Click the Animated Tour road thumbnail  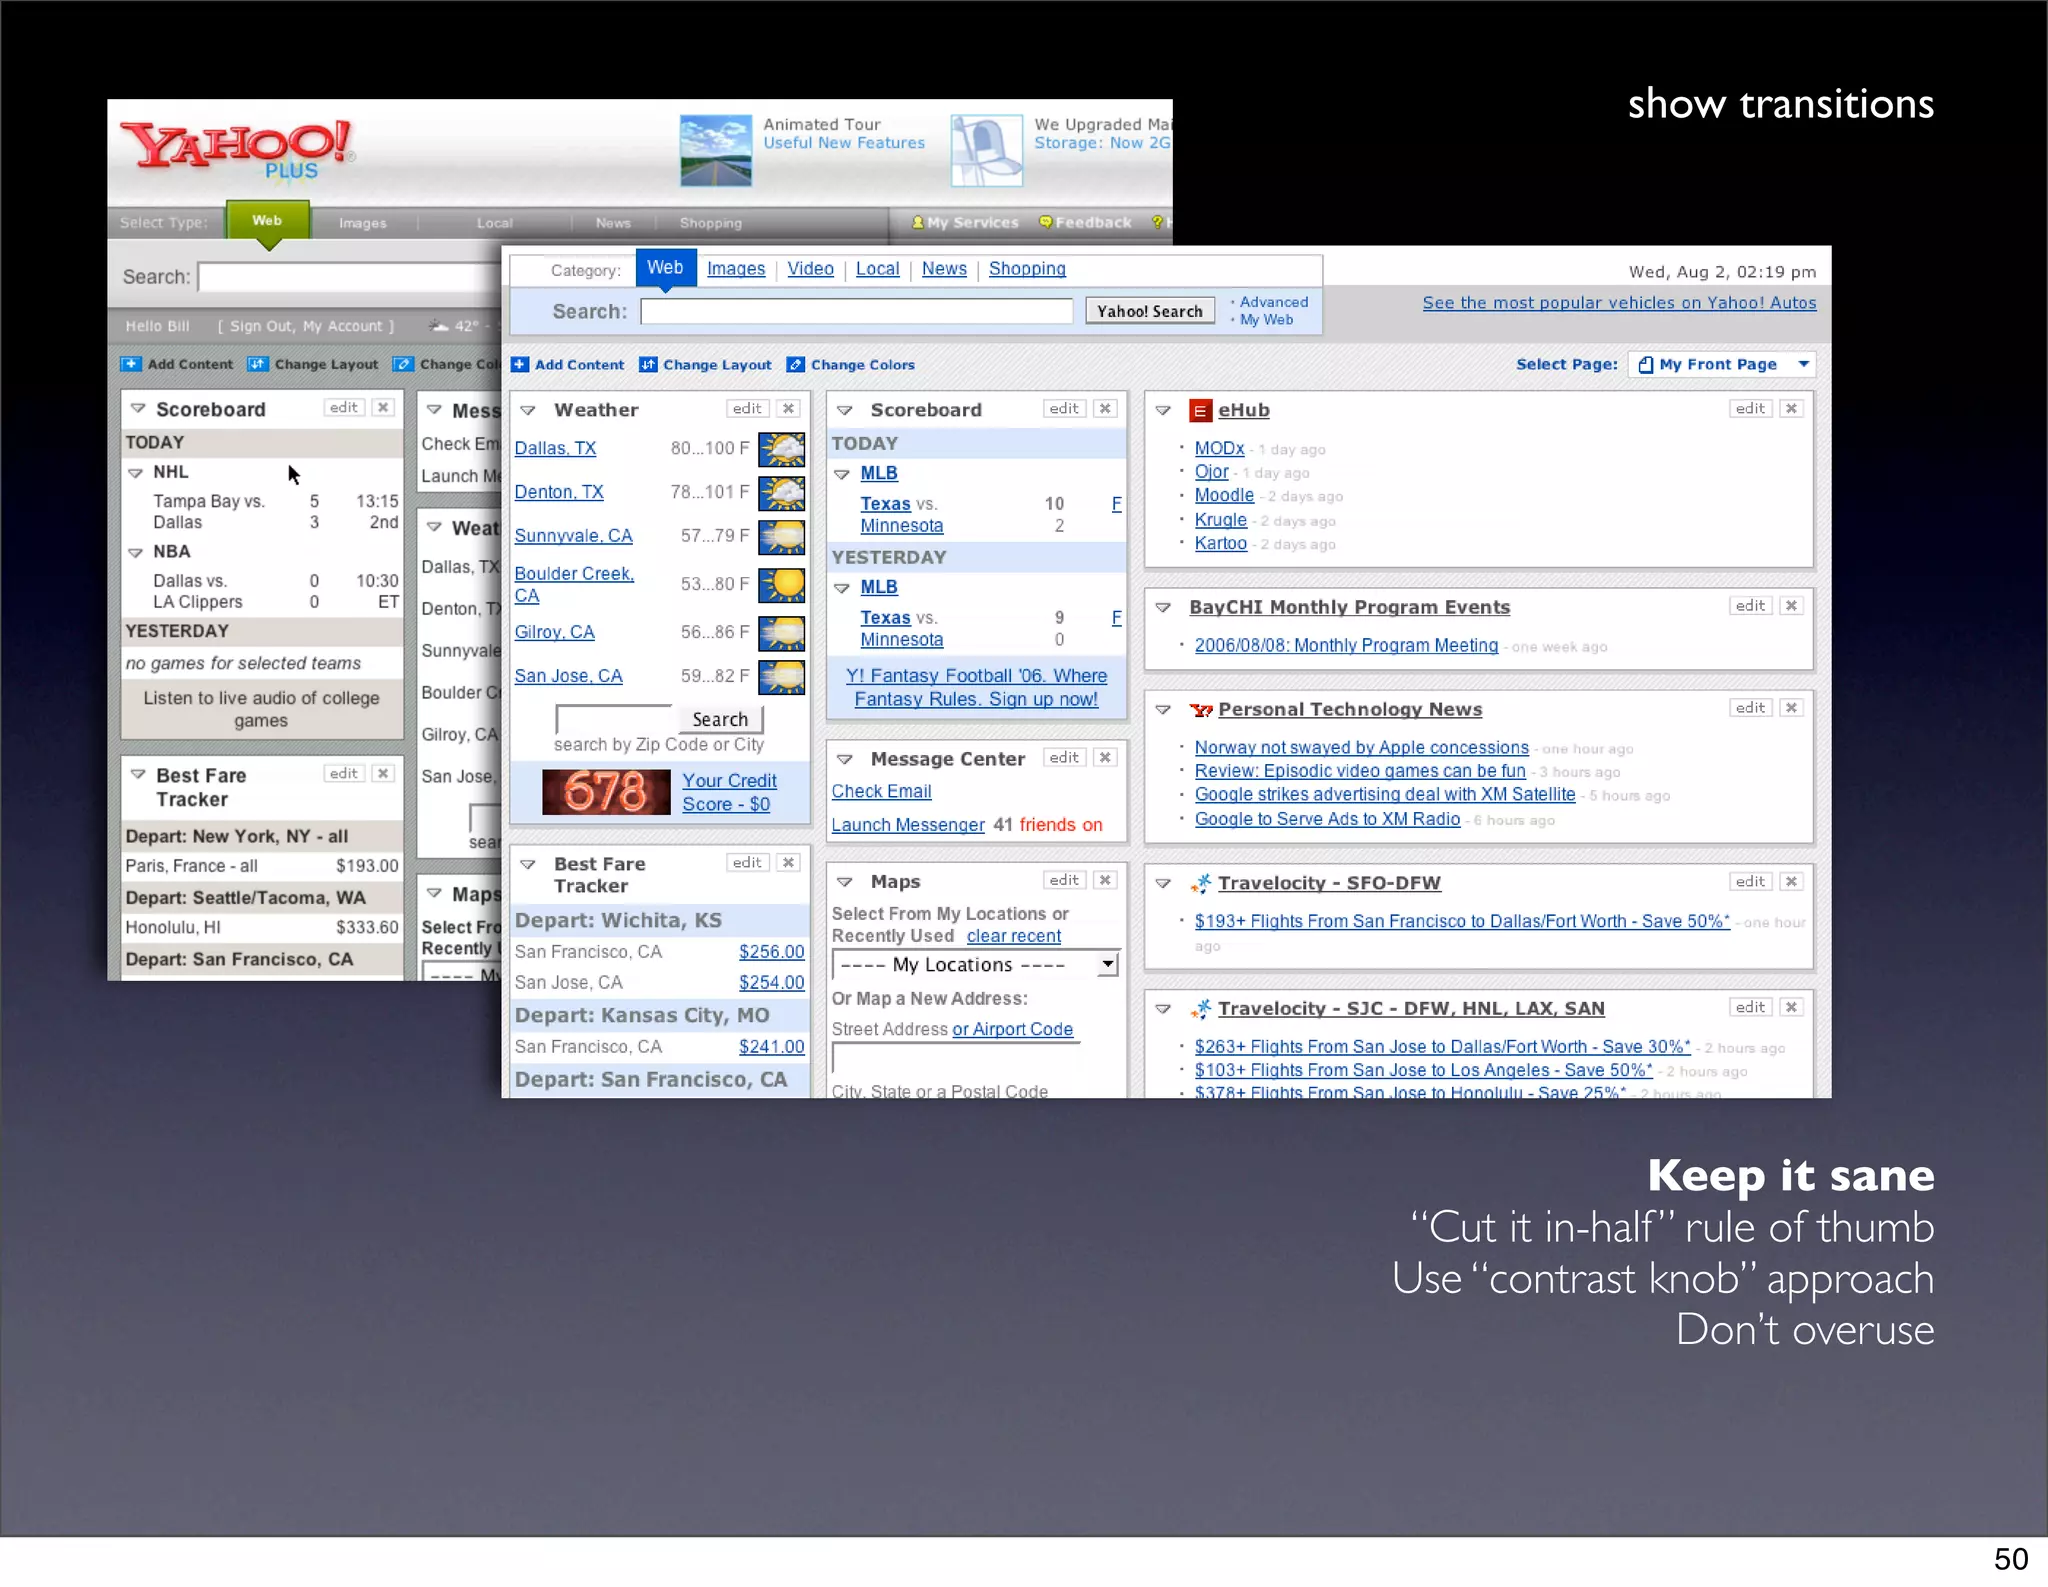[715, 150]
